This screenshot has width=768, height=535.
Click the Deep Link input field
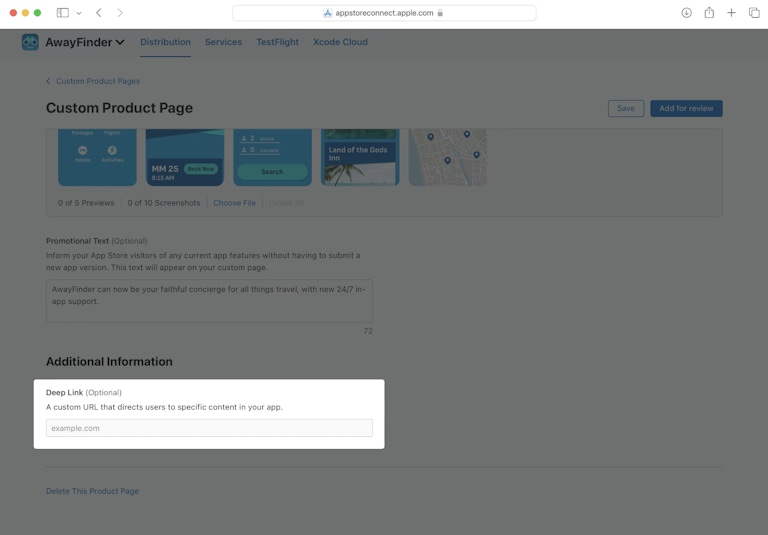click(x=209, y=428)
